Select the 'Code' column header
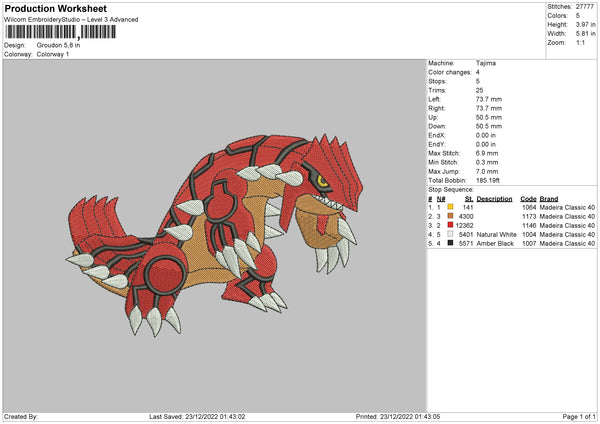This screenshot has width=600, height=424. point(528,199)
